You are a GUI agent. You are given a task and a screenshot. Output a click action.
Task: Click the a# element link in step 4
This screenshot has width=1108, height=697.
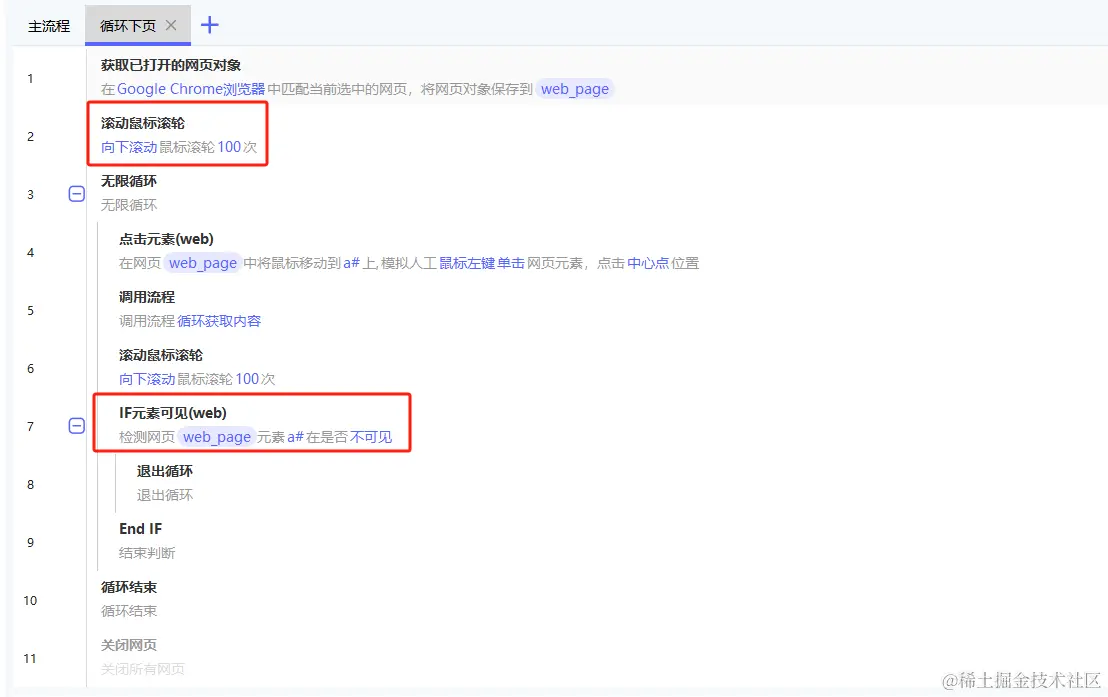point(351,263)
